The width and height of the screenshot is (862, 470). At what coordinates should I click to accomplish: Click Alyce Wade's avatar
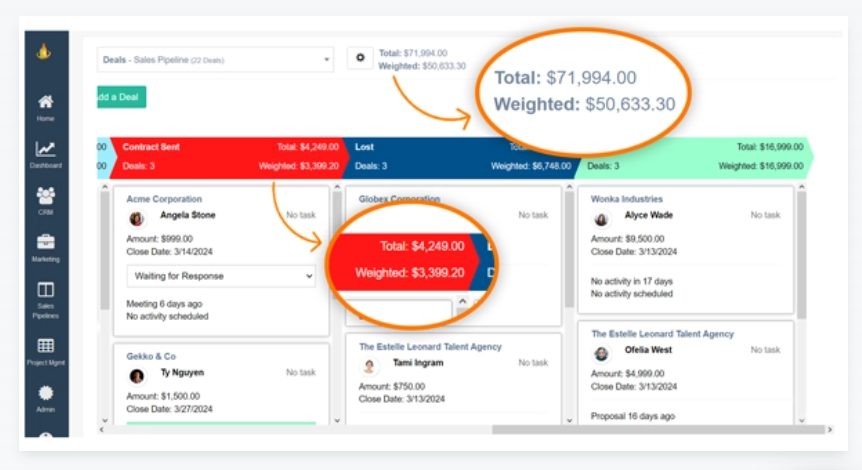point(601,219)
